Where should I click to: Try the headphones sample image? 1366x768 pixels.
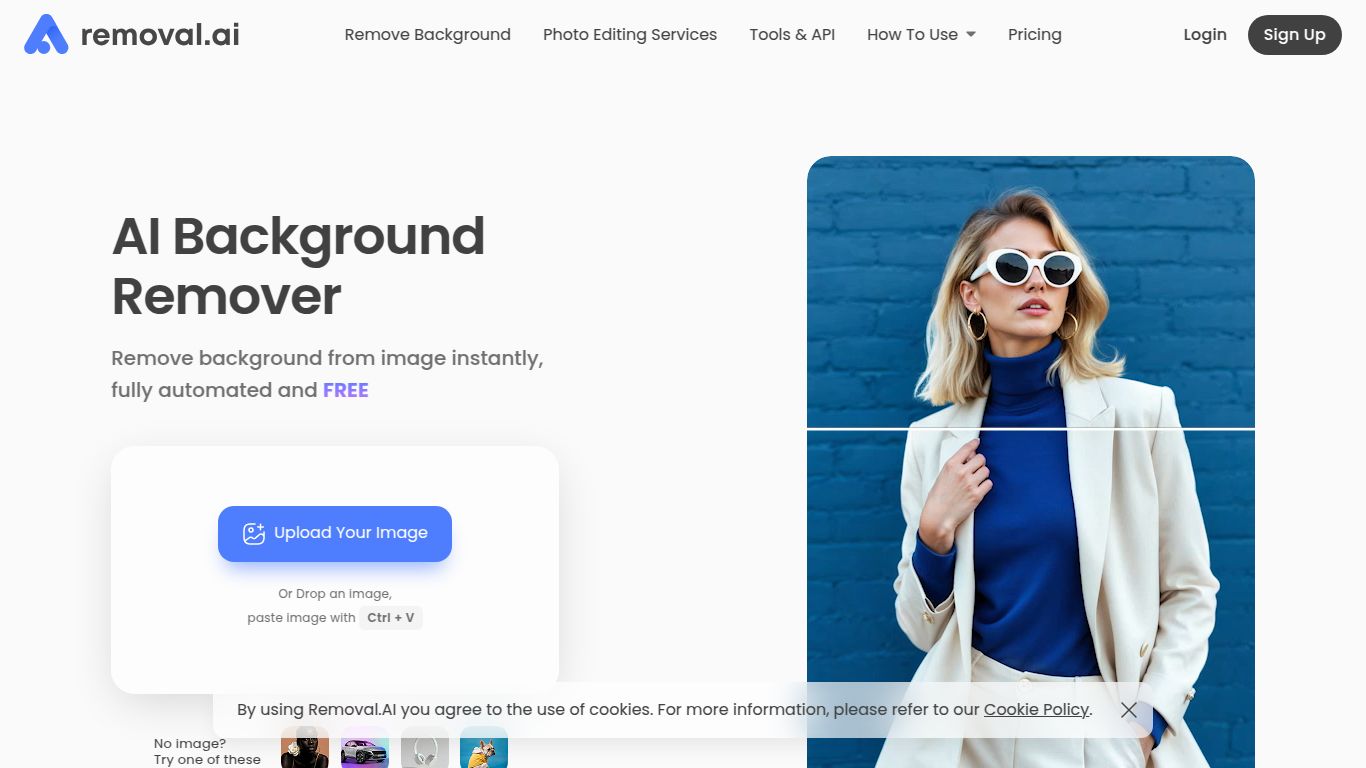pyautogui.click(x=424, y=750)
